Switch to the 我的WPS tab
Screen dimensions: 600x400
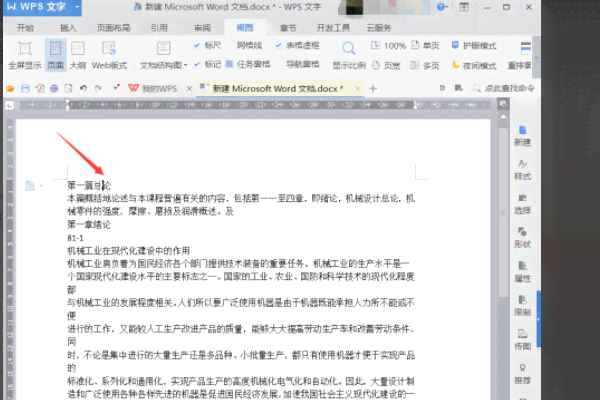pyautogui.click(x=153, y=89)
